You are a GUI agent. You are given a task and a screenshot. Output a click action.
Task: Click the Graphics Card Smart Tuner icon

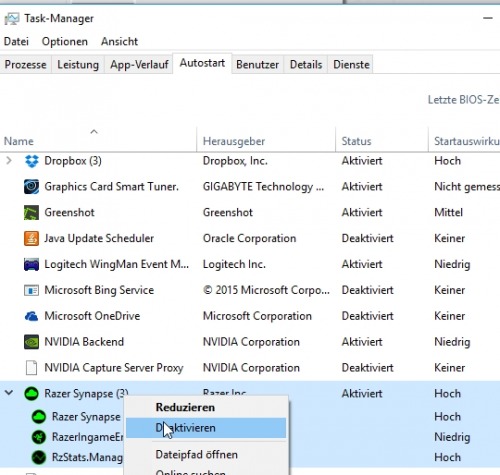point(31,187)
